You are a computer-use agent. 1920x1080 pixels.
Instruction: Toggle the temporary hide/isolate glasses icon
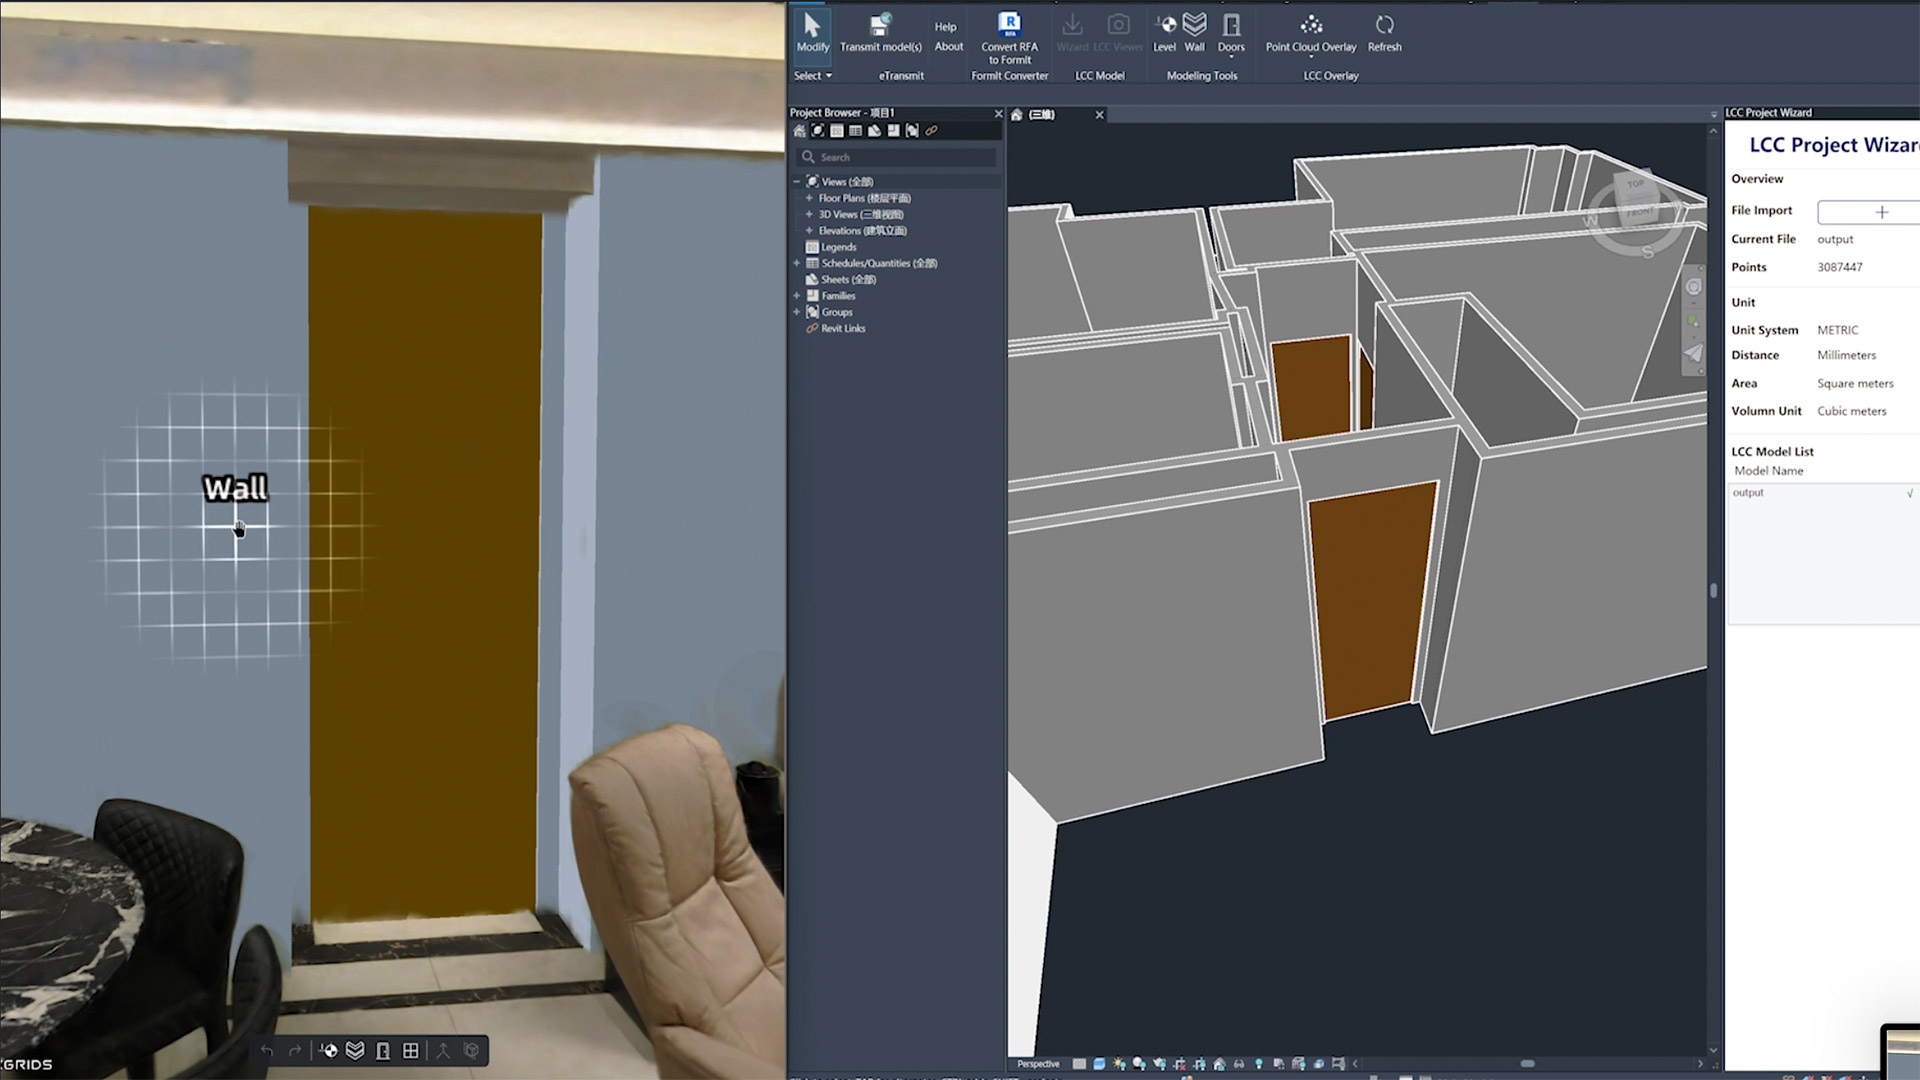[1240, 1063]
